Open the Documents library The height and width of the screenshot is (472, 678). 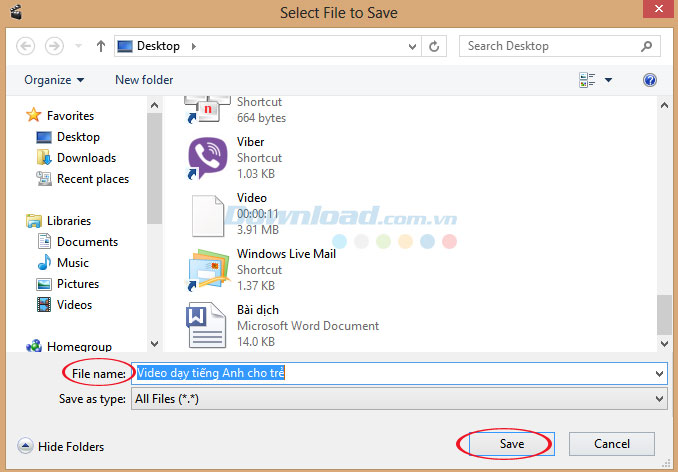(x=87, y=242)
